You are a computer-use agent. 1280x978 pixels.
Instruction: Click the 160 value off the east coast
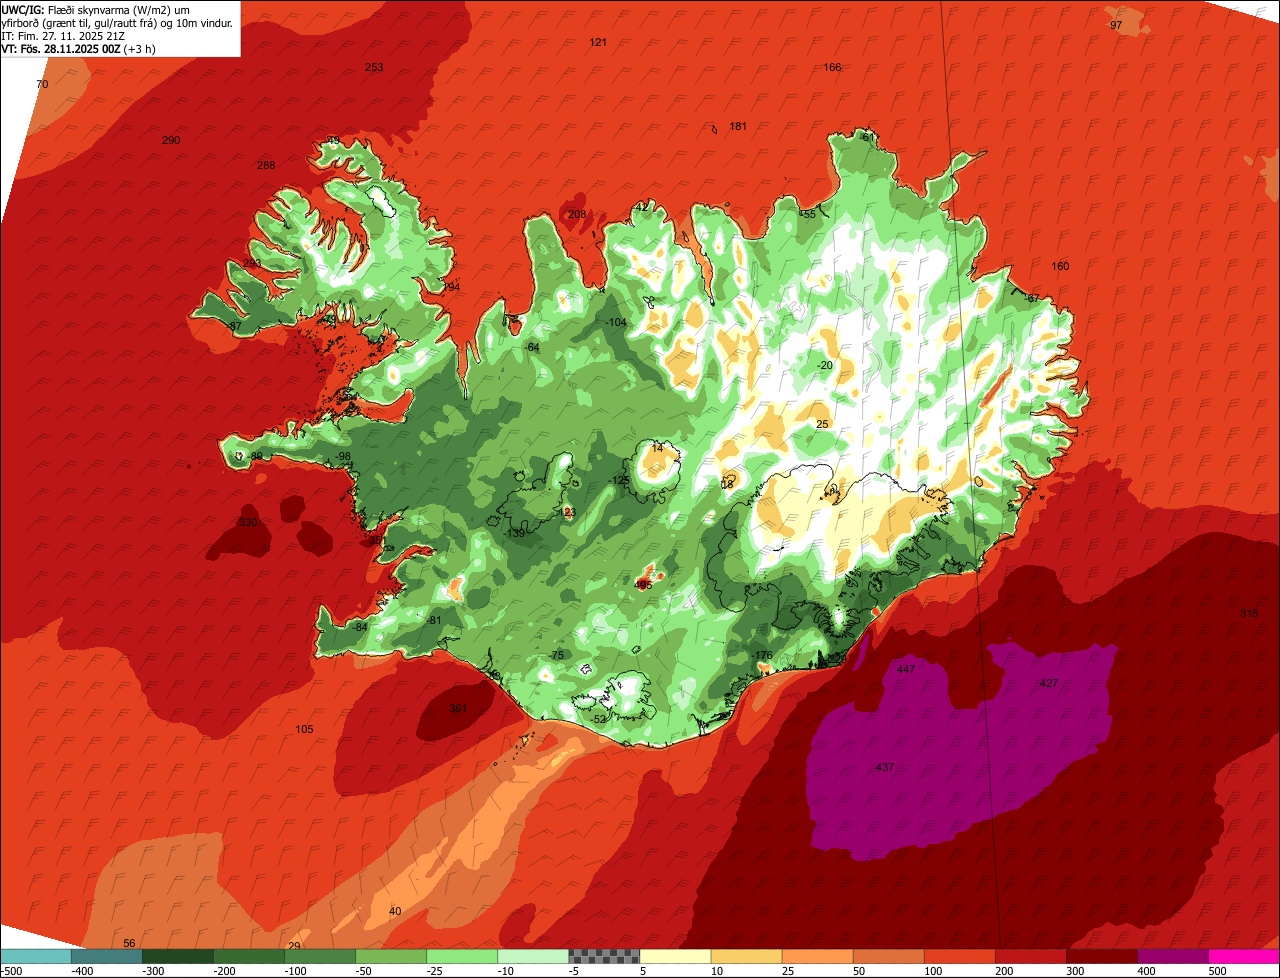[x=1060, y=266]
